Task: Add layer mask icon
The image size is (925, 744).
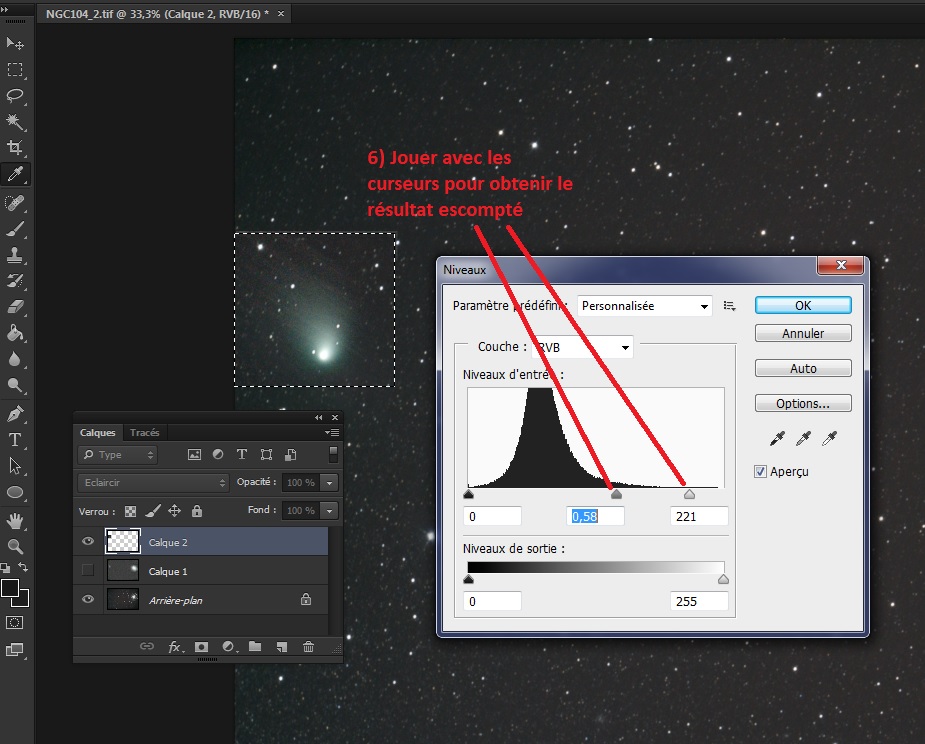Action: 201,647
